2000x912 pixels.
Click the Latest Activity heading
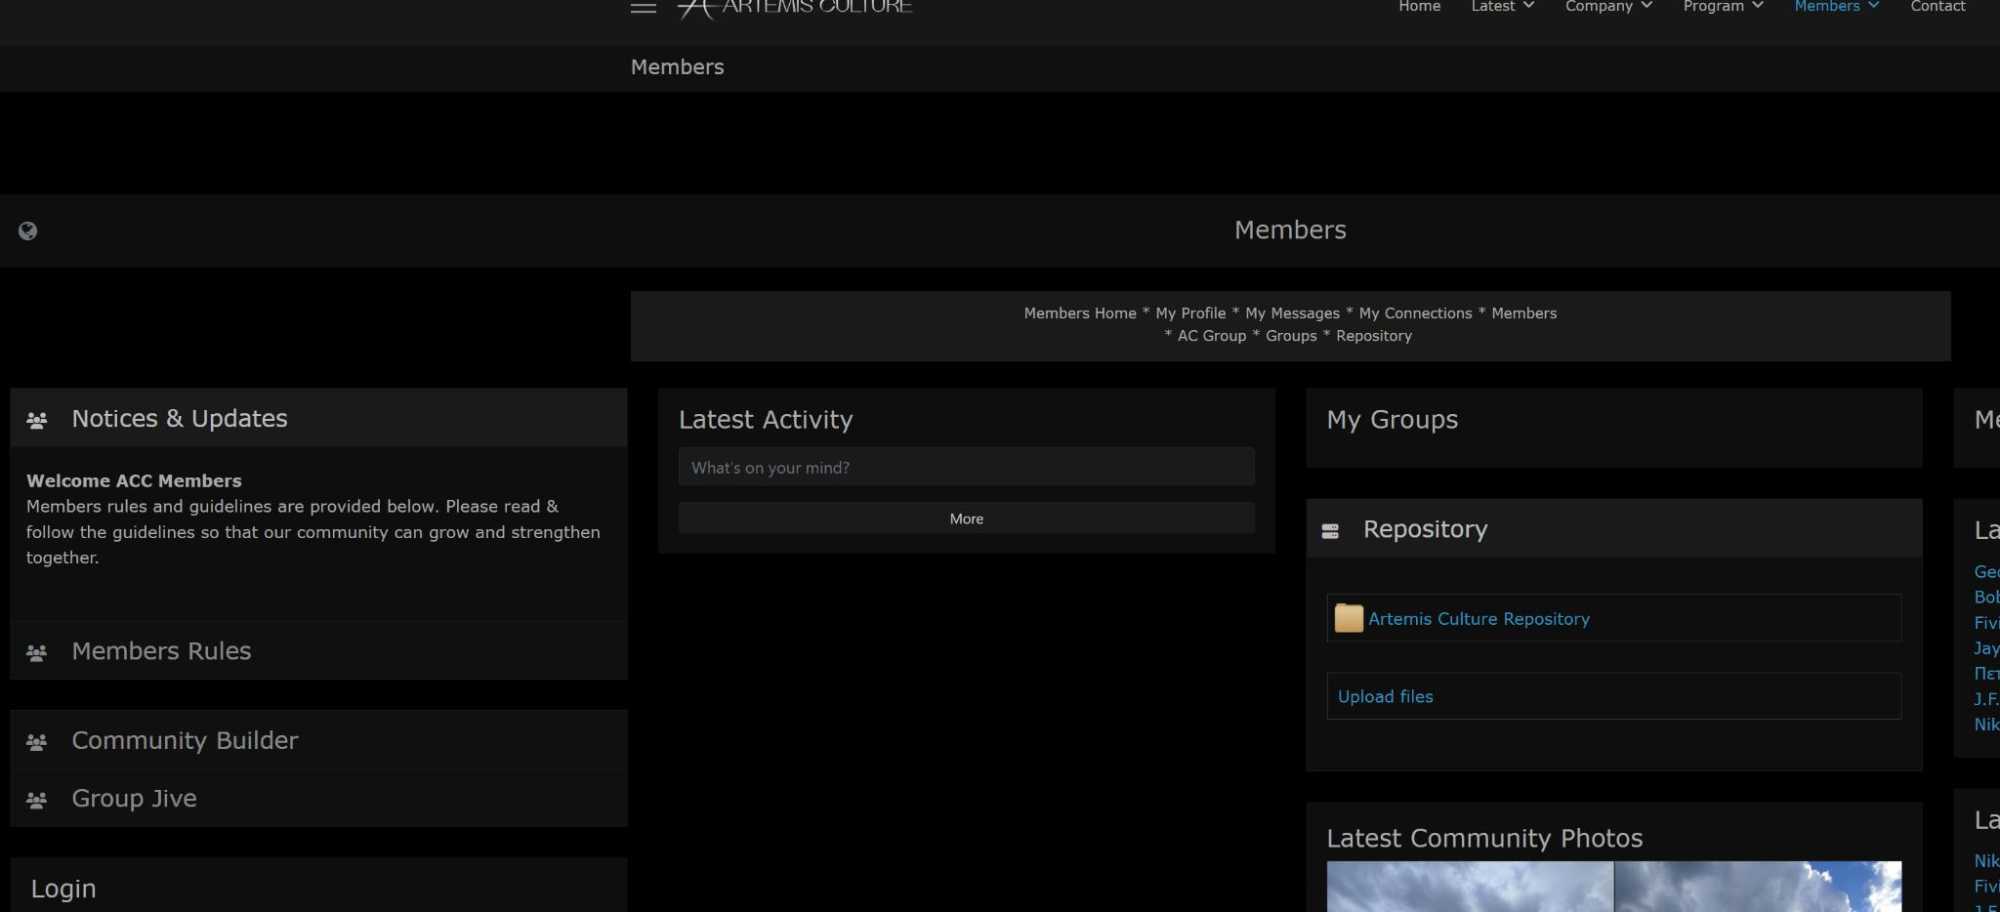(x=766, y=419)
